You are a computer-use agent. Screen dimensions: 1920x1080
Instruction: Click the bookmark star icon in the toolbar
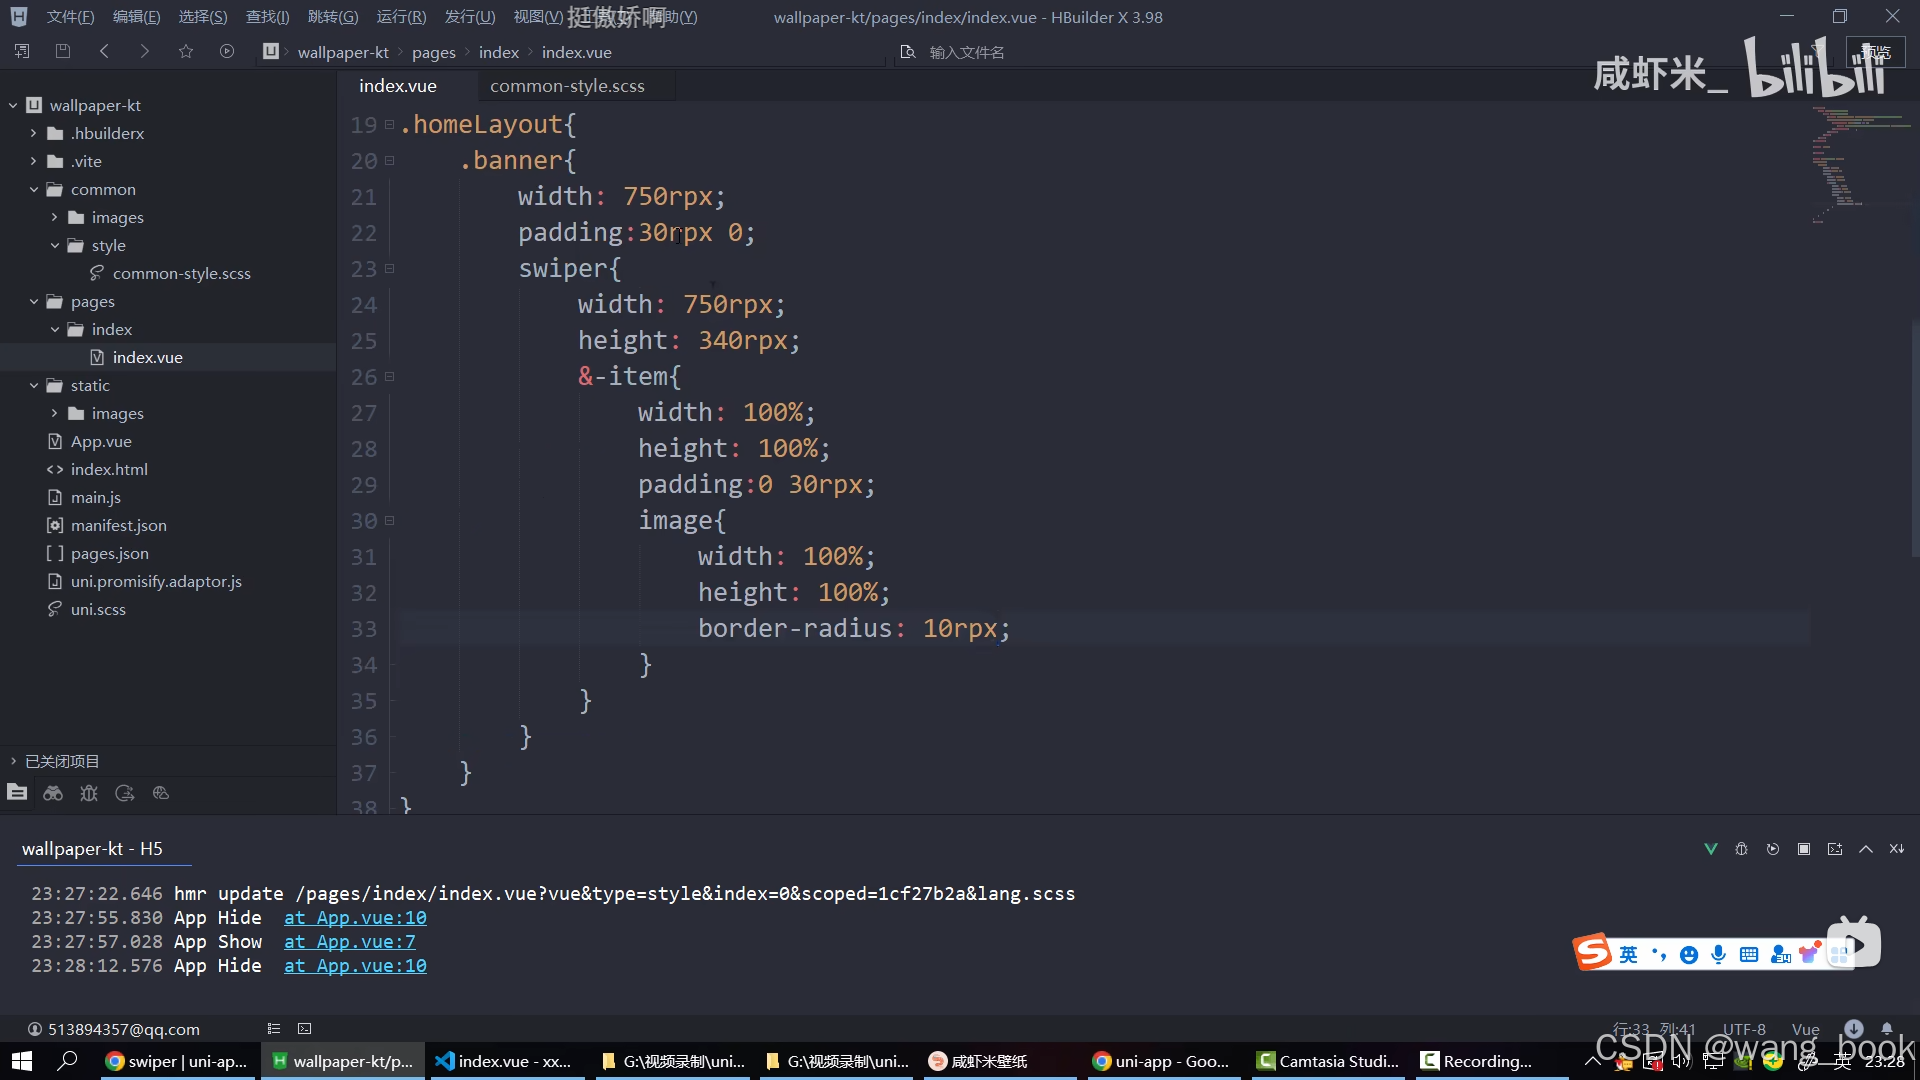pyautogui.click(x=186, y=51)
